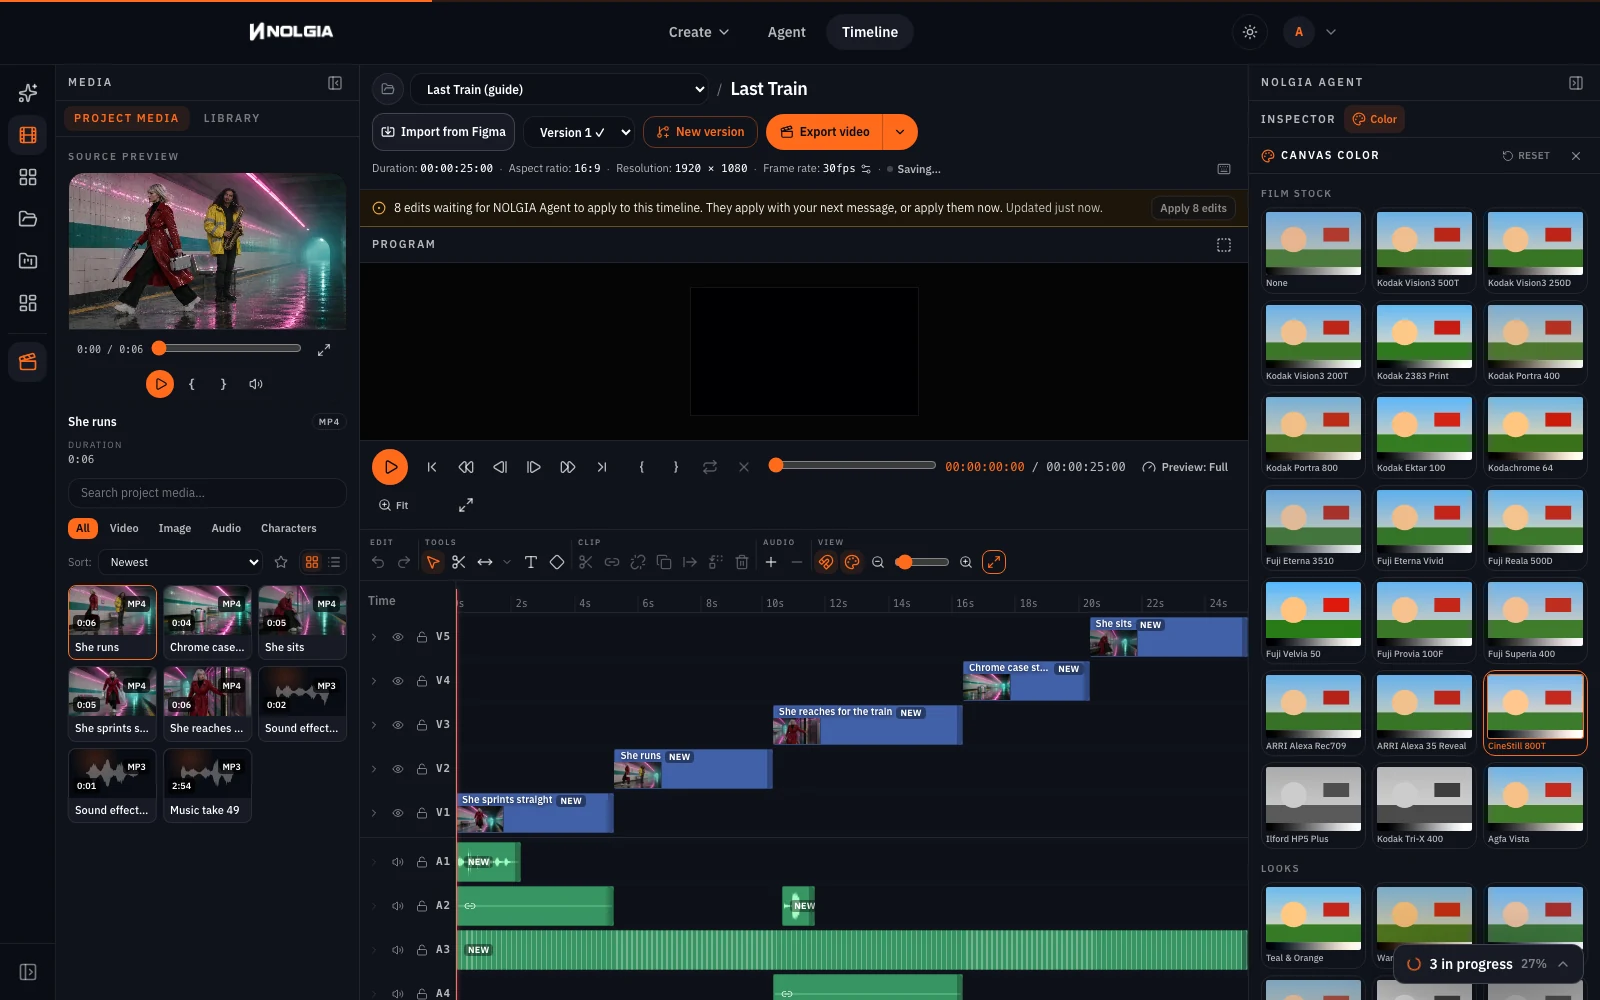This screenshot has width=1600, height=1000.
Task: Play the program timeline
Action: point(390,467)
